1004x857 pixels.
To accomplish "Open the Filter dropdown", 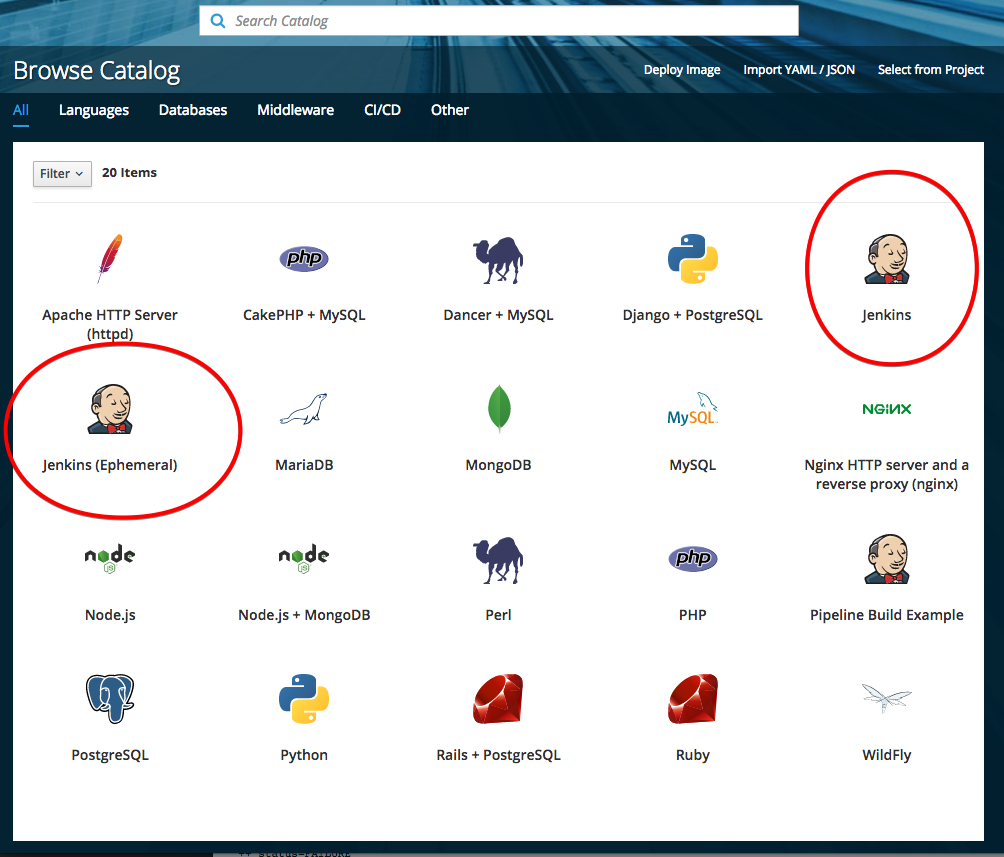I will (x=62, y=174).
